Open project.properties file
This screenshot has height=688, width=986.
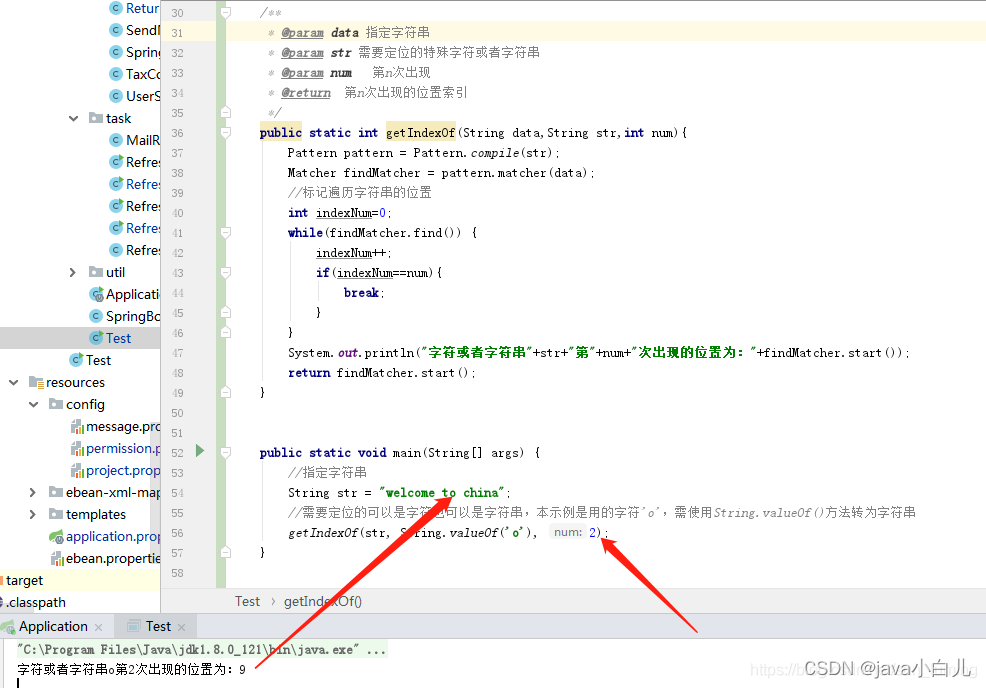[123, 470]
